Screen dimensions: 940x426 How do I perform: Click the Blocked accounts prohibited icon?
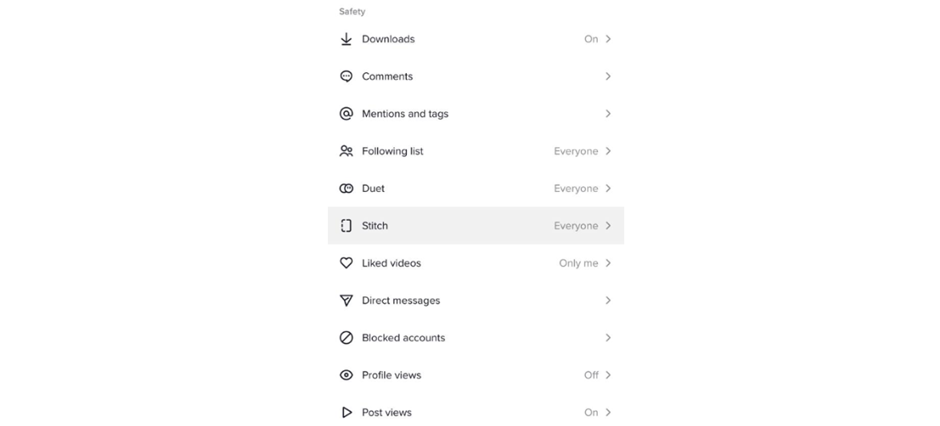click(x=346, y=338)
